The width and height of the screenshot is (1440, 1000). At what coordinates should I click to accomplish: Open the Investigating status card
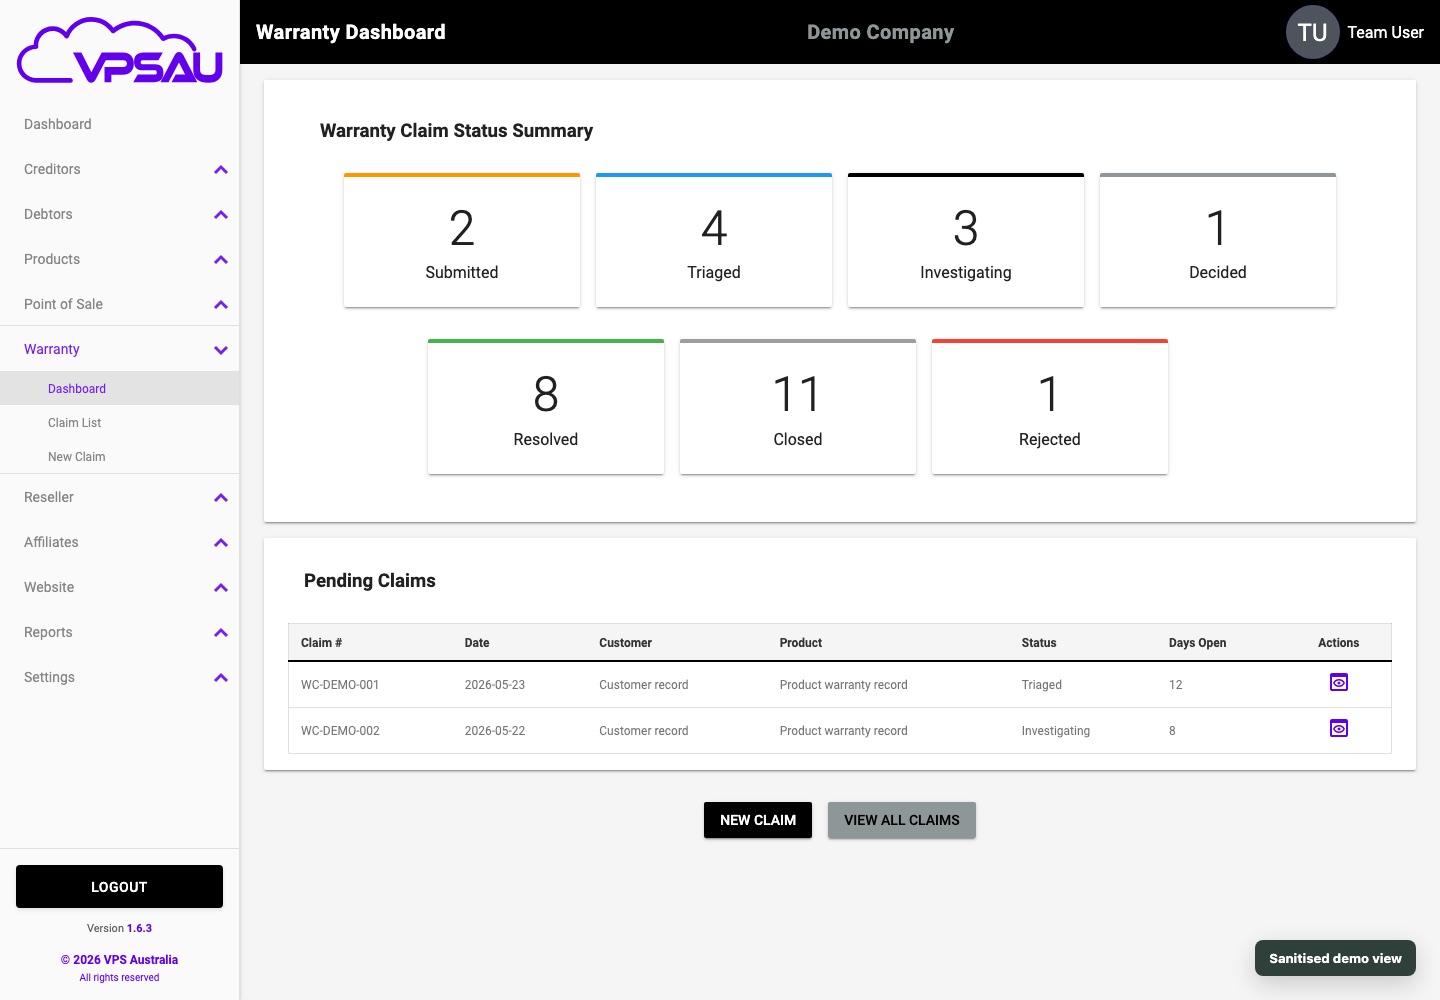click(x=966, y=240)
